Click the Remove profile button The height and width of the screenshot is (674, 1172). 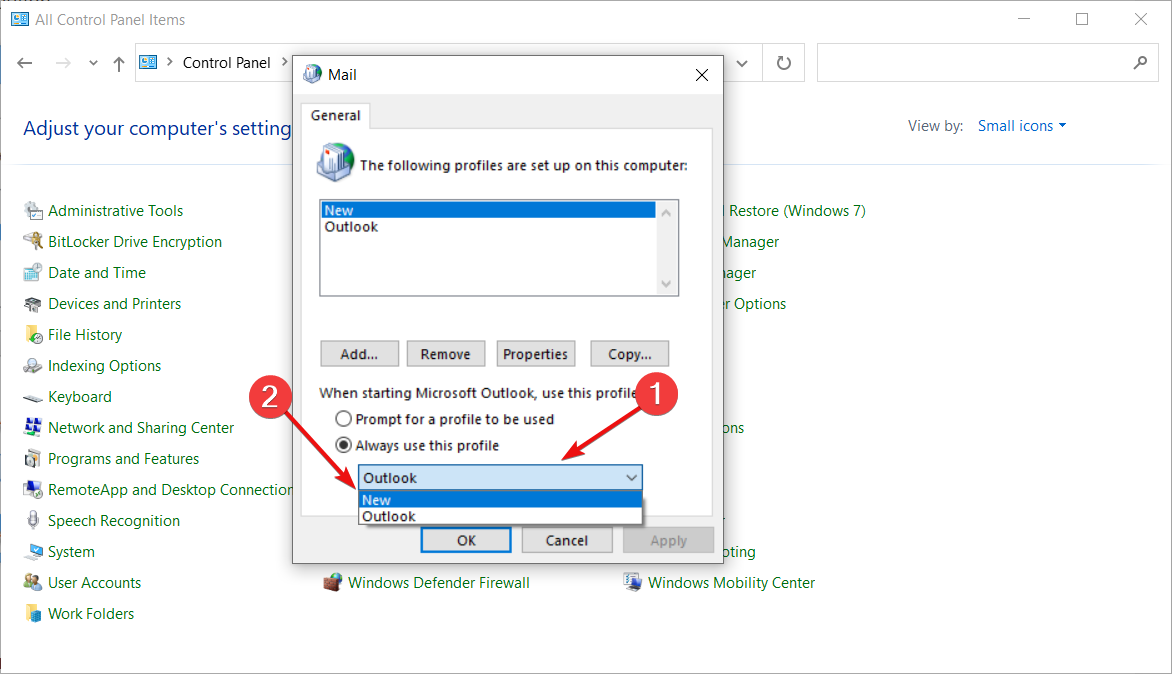tap(445, 354)
